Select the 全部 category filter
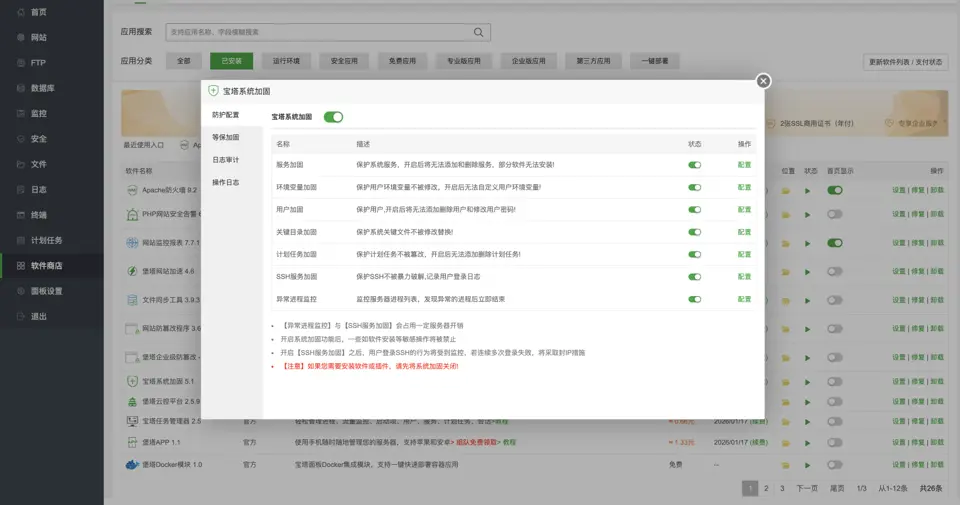 [184, 61]
